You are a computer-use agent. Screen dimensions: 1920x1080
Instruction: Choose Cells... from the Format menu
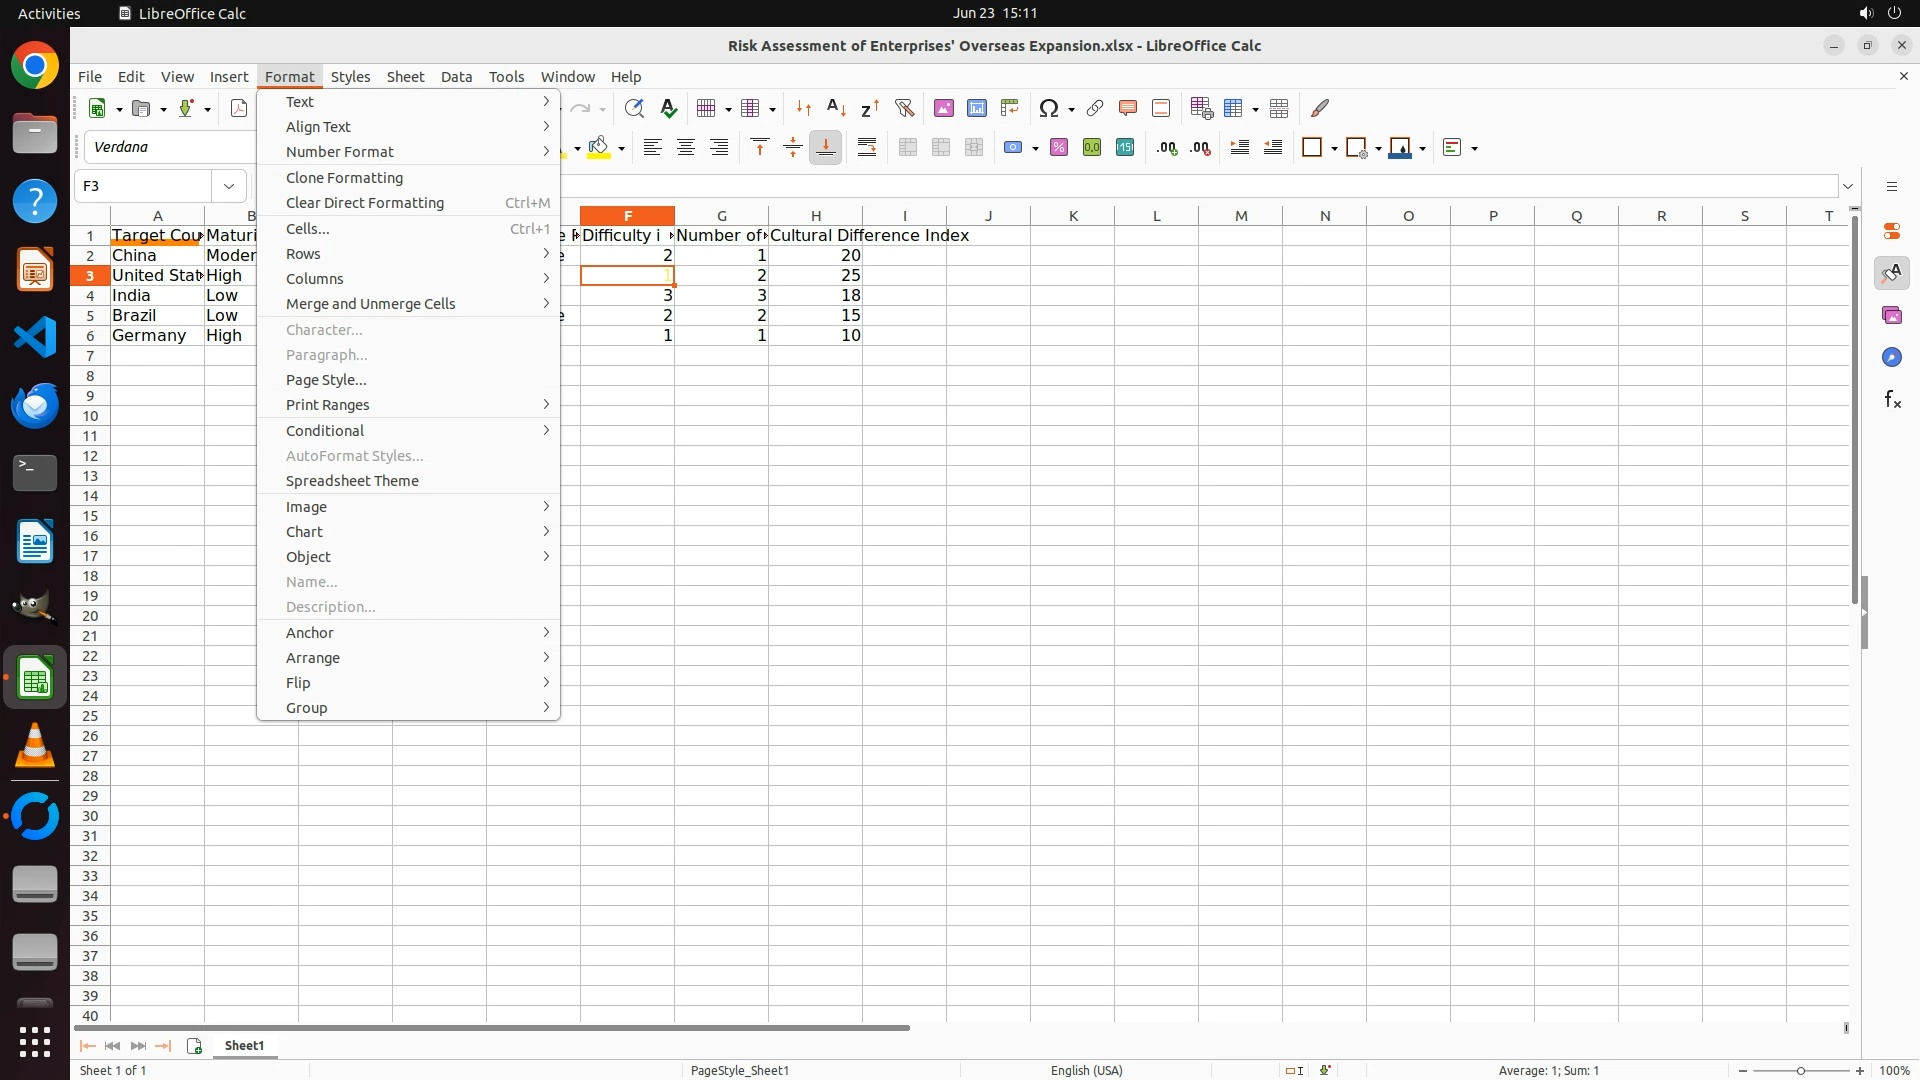[x=308, y=229]
